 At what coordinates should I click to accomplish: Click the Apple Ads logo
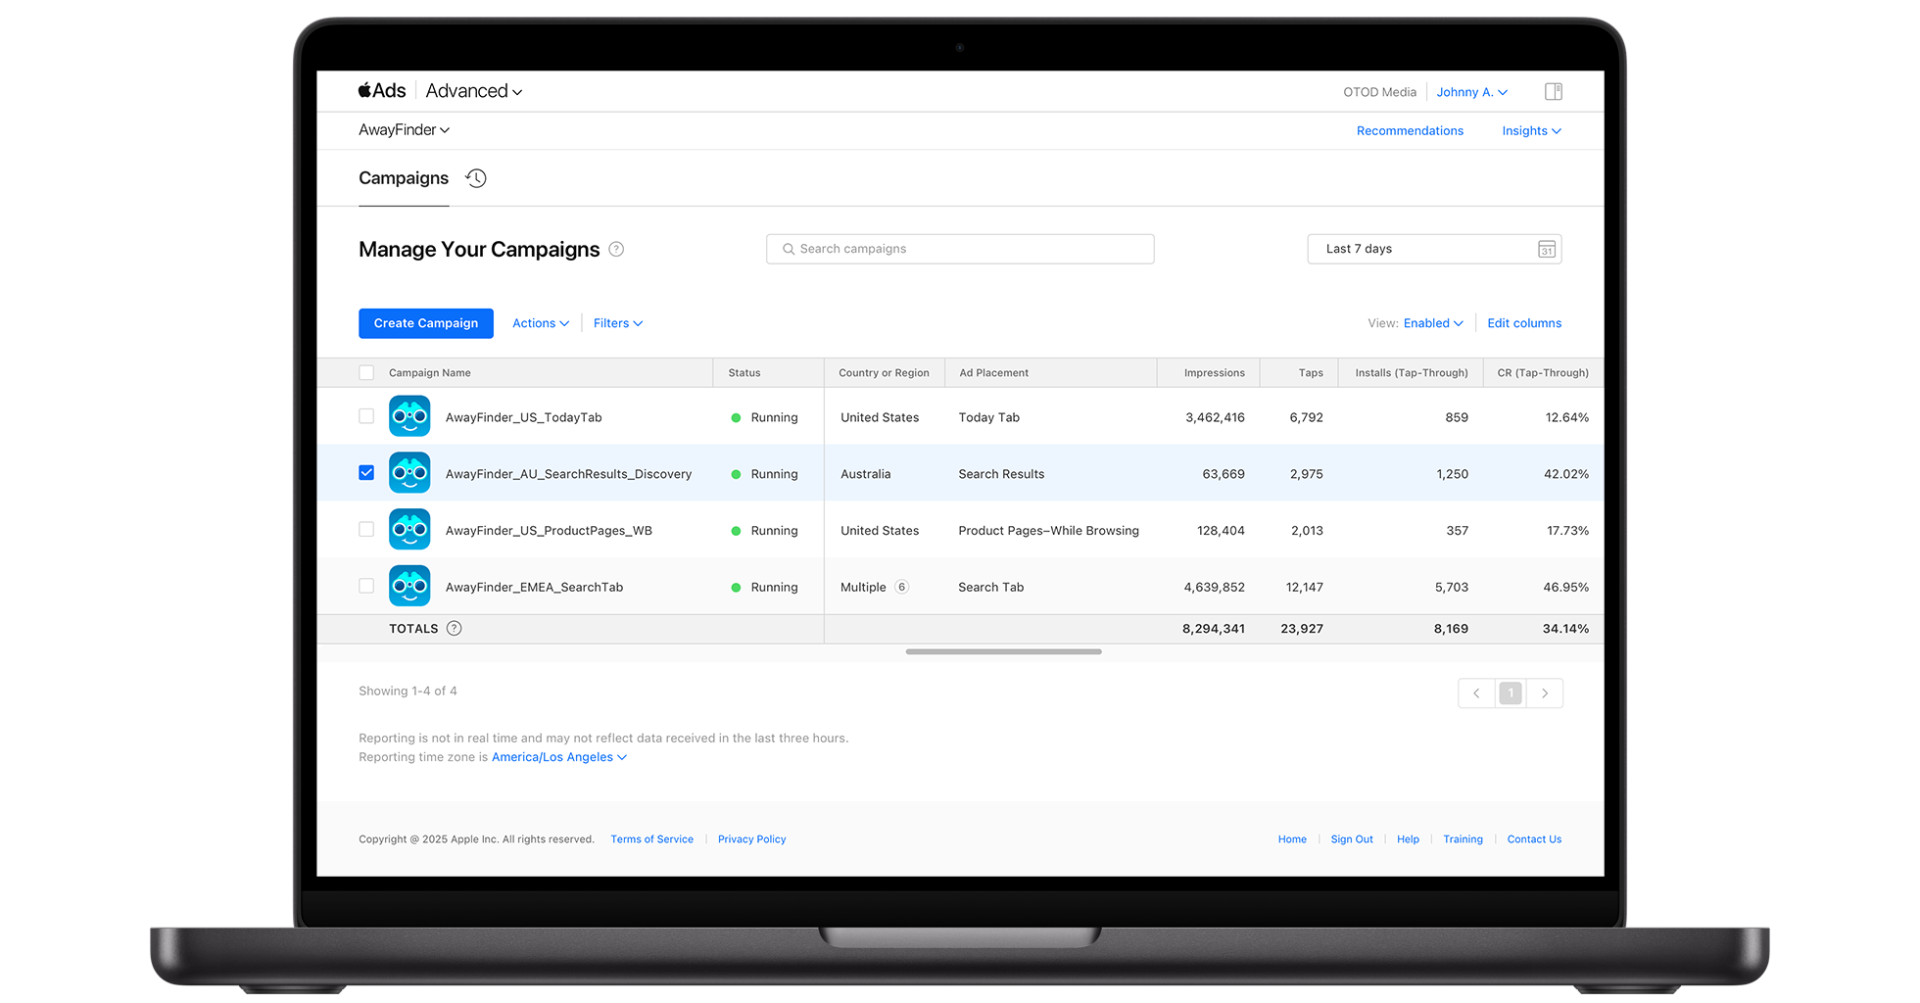[x=380, y=90]
